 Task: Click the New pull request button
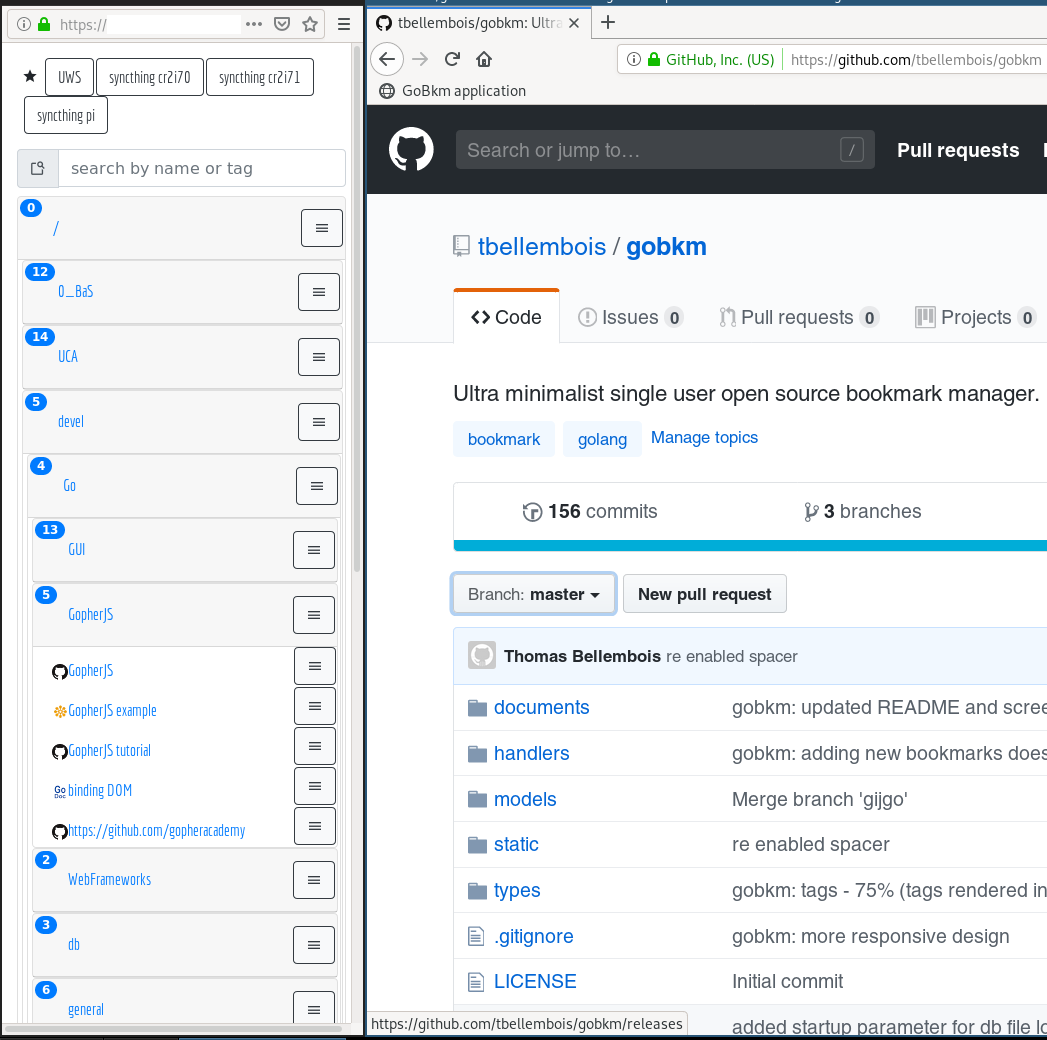tap(704, 593)
